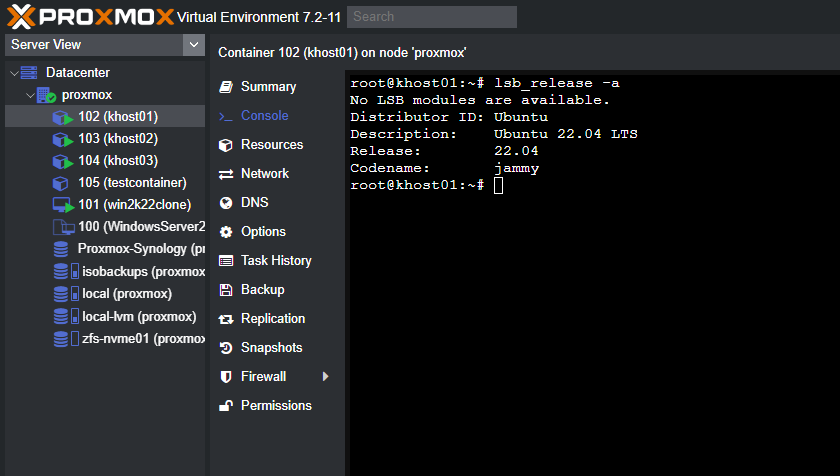Screen dimensions: 840x476
Task: Click the win2k22clone VM monitor icon
Action: click(x=62, y=205)
